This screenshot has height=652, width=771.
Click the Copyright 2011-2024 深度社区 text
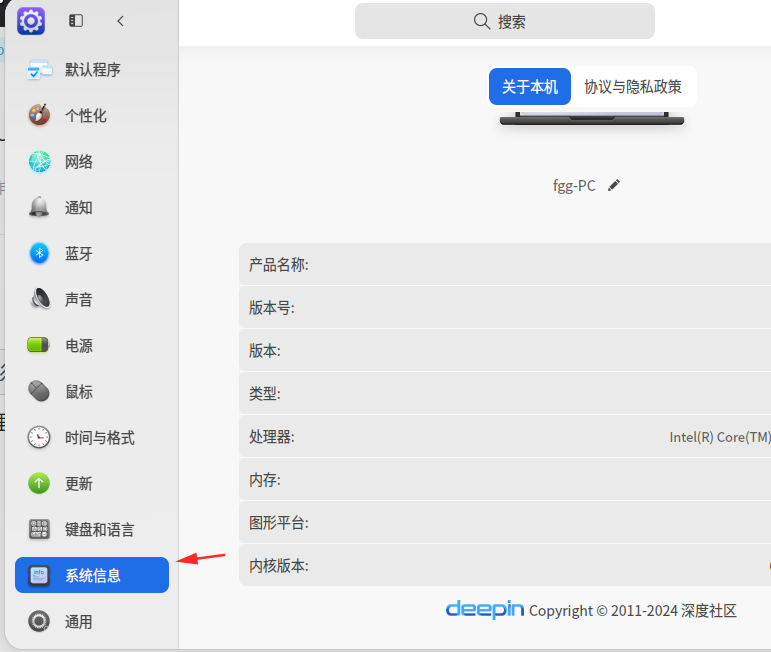coord(633,611)
